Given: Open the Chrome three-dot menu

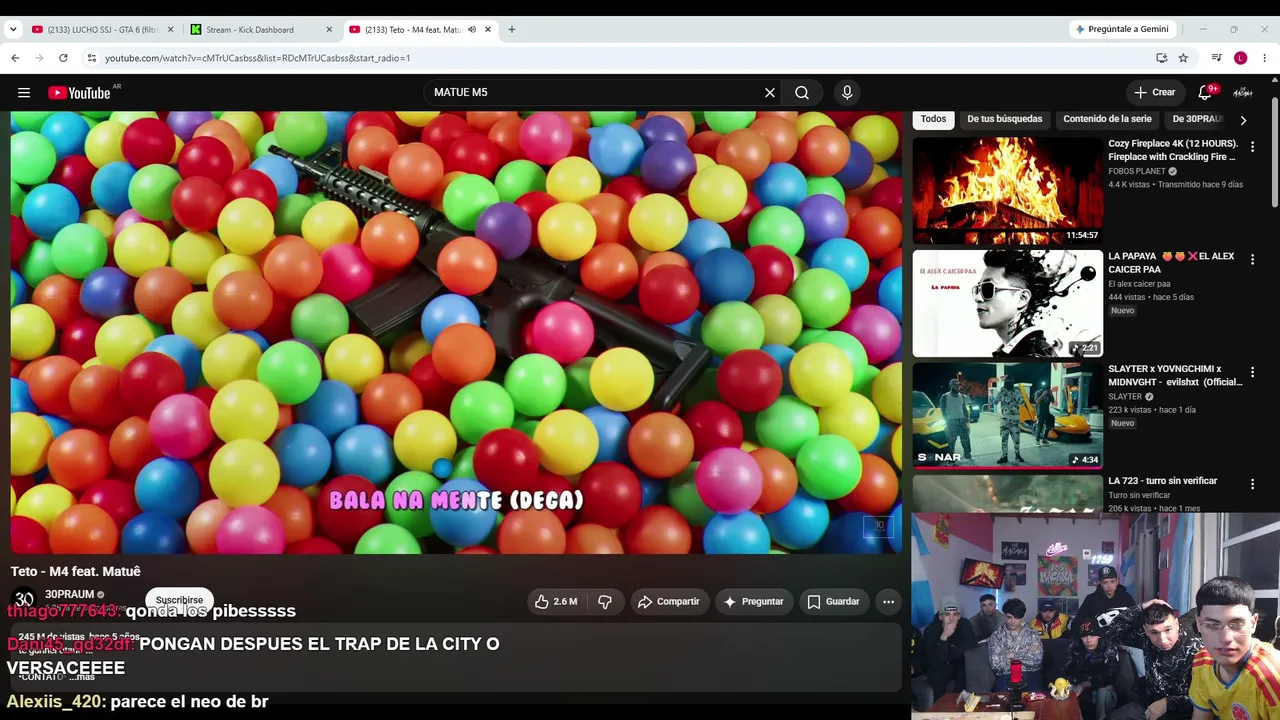Looking at the screenshot, I should coord(1265,58).
